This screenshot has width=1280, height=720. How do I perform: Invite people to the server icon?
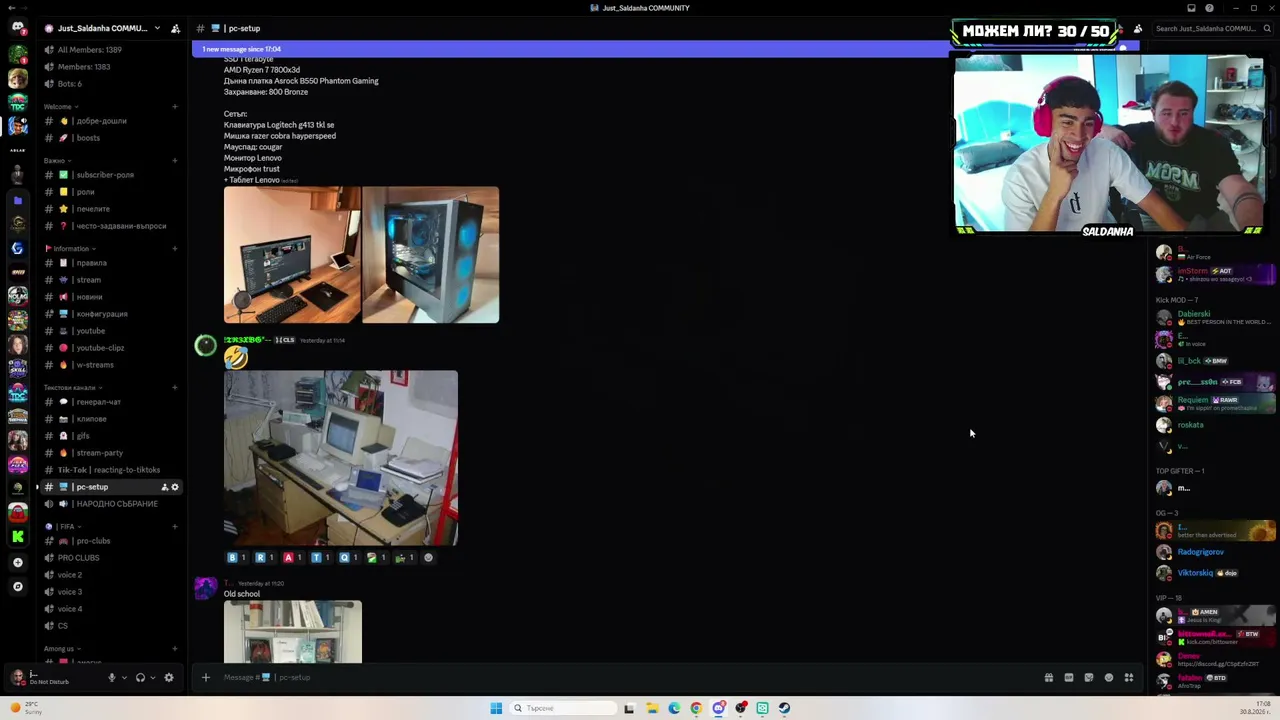(x=176, y=28)
